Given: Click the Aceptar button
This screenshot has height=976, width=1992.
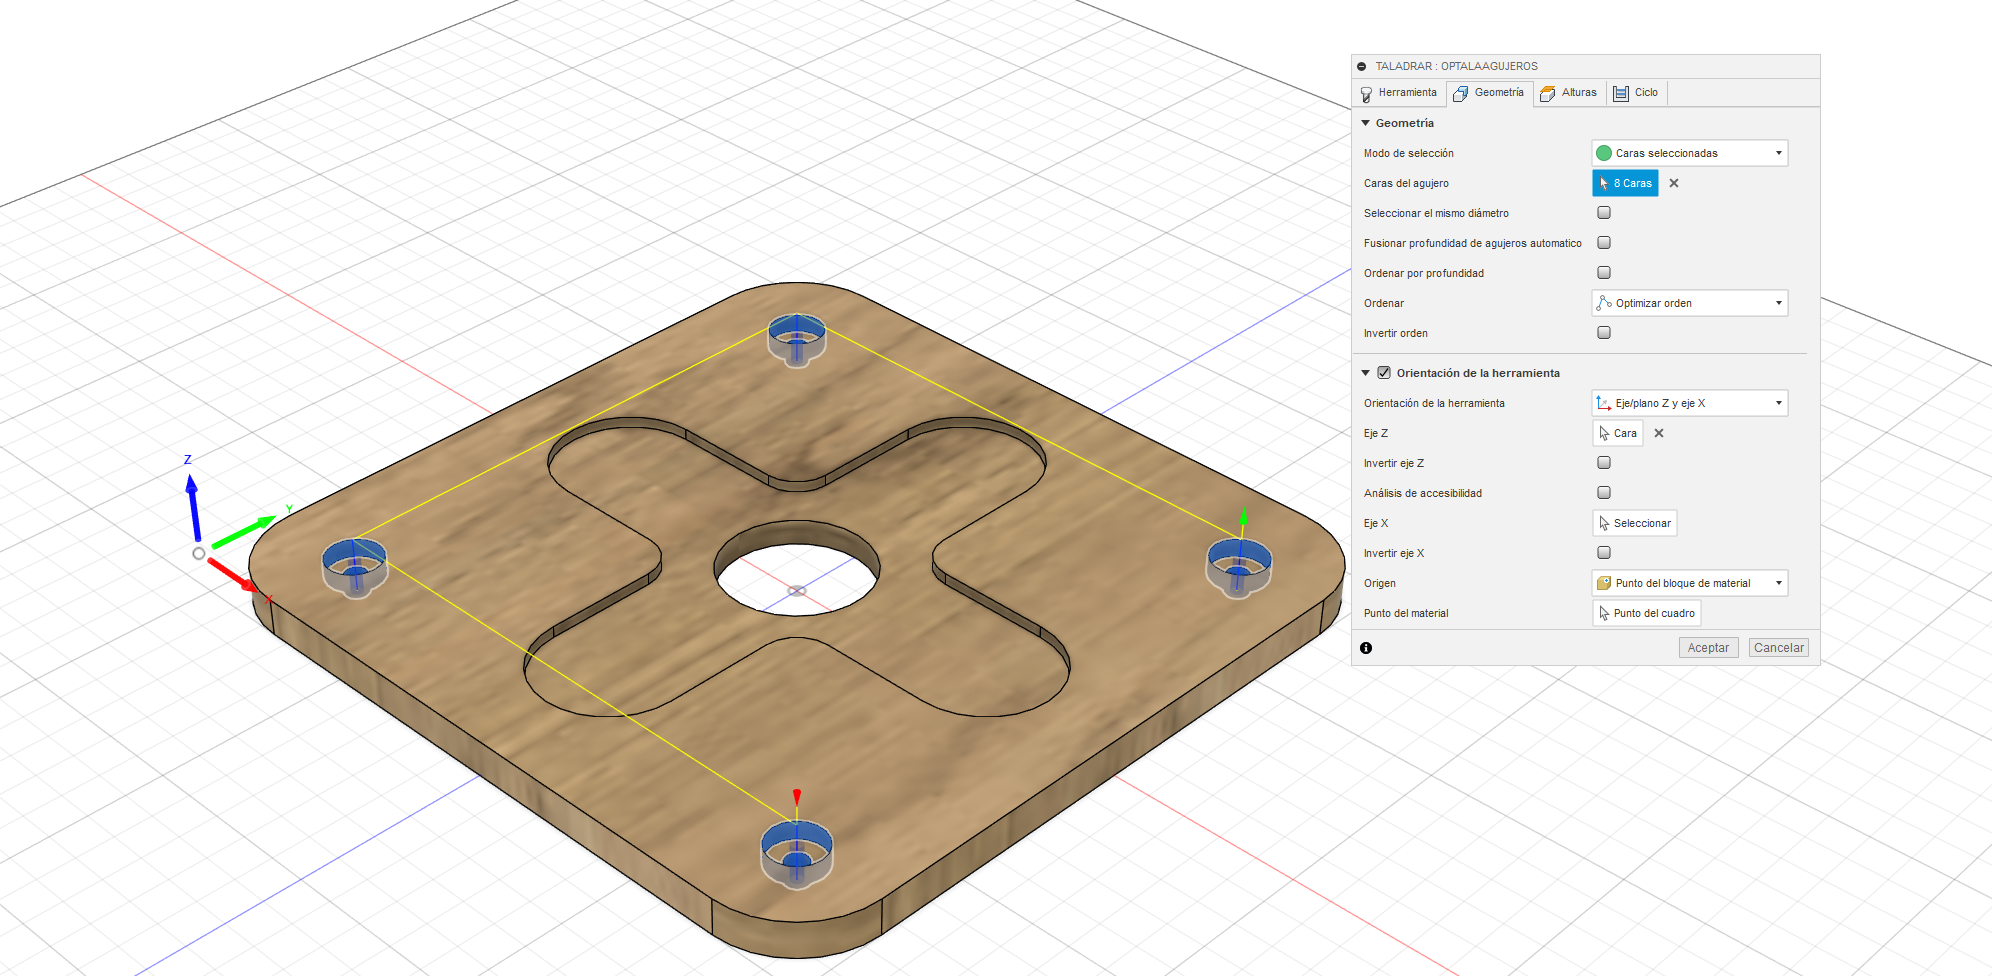Looking at the screenshot, I should 1708,648.
